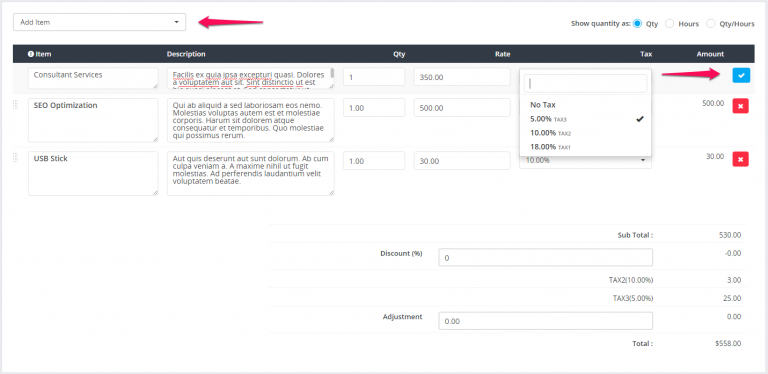Screen dimensions: 768x374
Task: Focus the tax dropdown search box
Action: pos(585,84)
